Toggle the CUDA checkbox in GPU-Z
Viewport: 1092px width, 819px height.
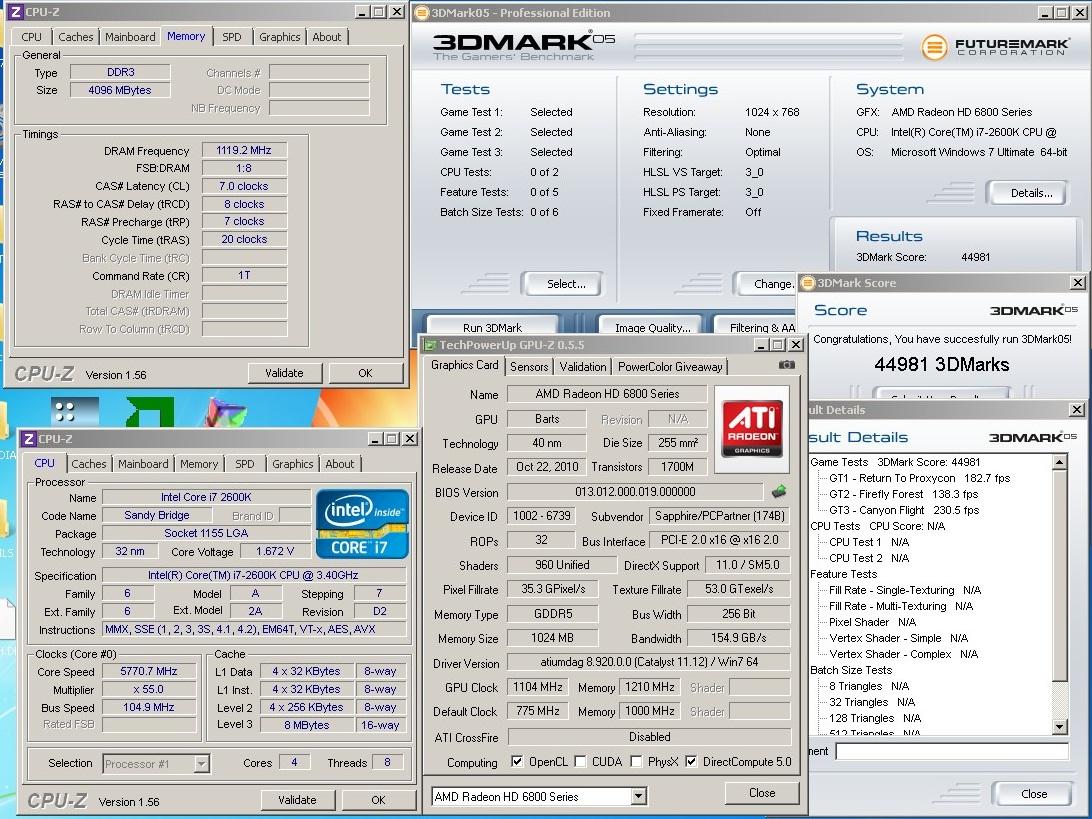[580, 761]
